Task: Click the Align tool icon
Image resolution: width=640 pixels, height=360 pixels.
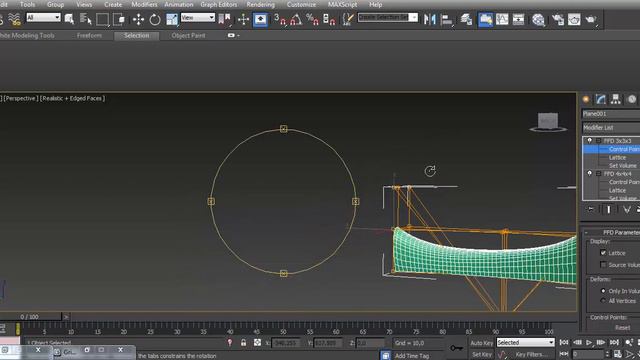Action: coord(447,19)
